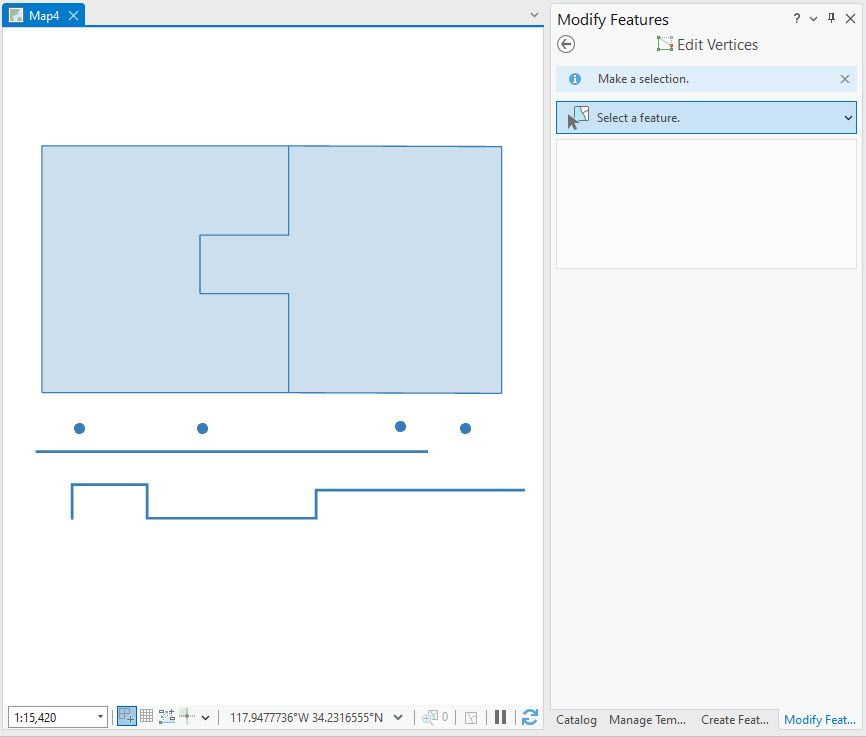Click the second point from the left
The width and height of the screenshot is (866, 737).
(x=203, y=428)
